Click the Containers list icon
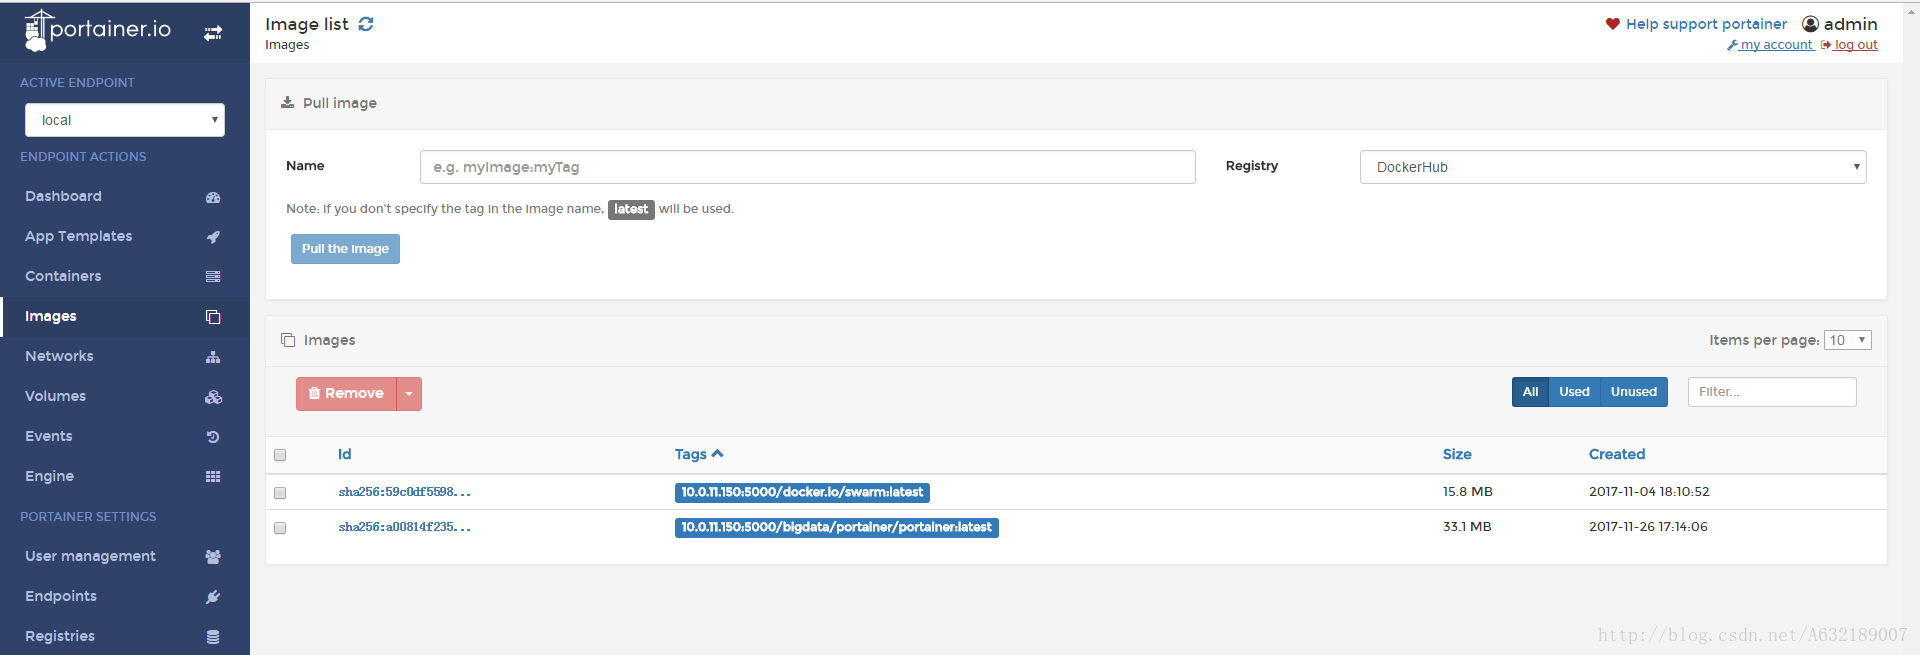 click(x=213, y=277)
